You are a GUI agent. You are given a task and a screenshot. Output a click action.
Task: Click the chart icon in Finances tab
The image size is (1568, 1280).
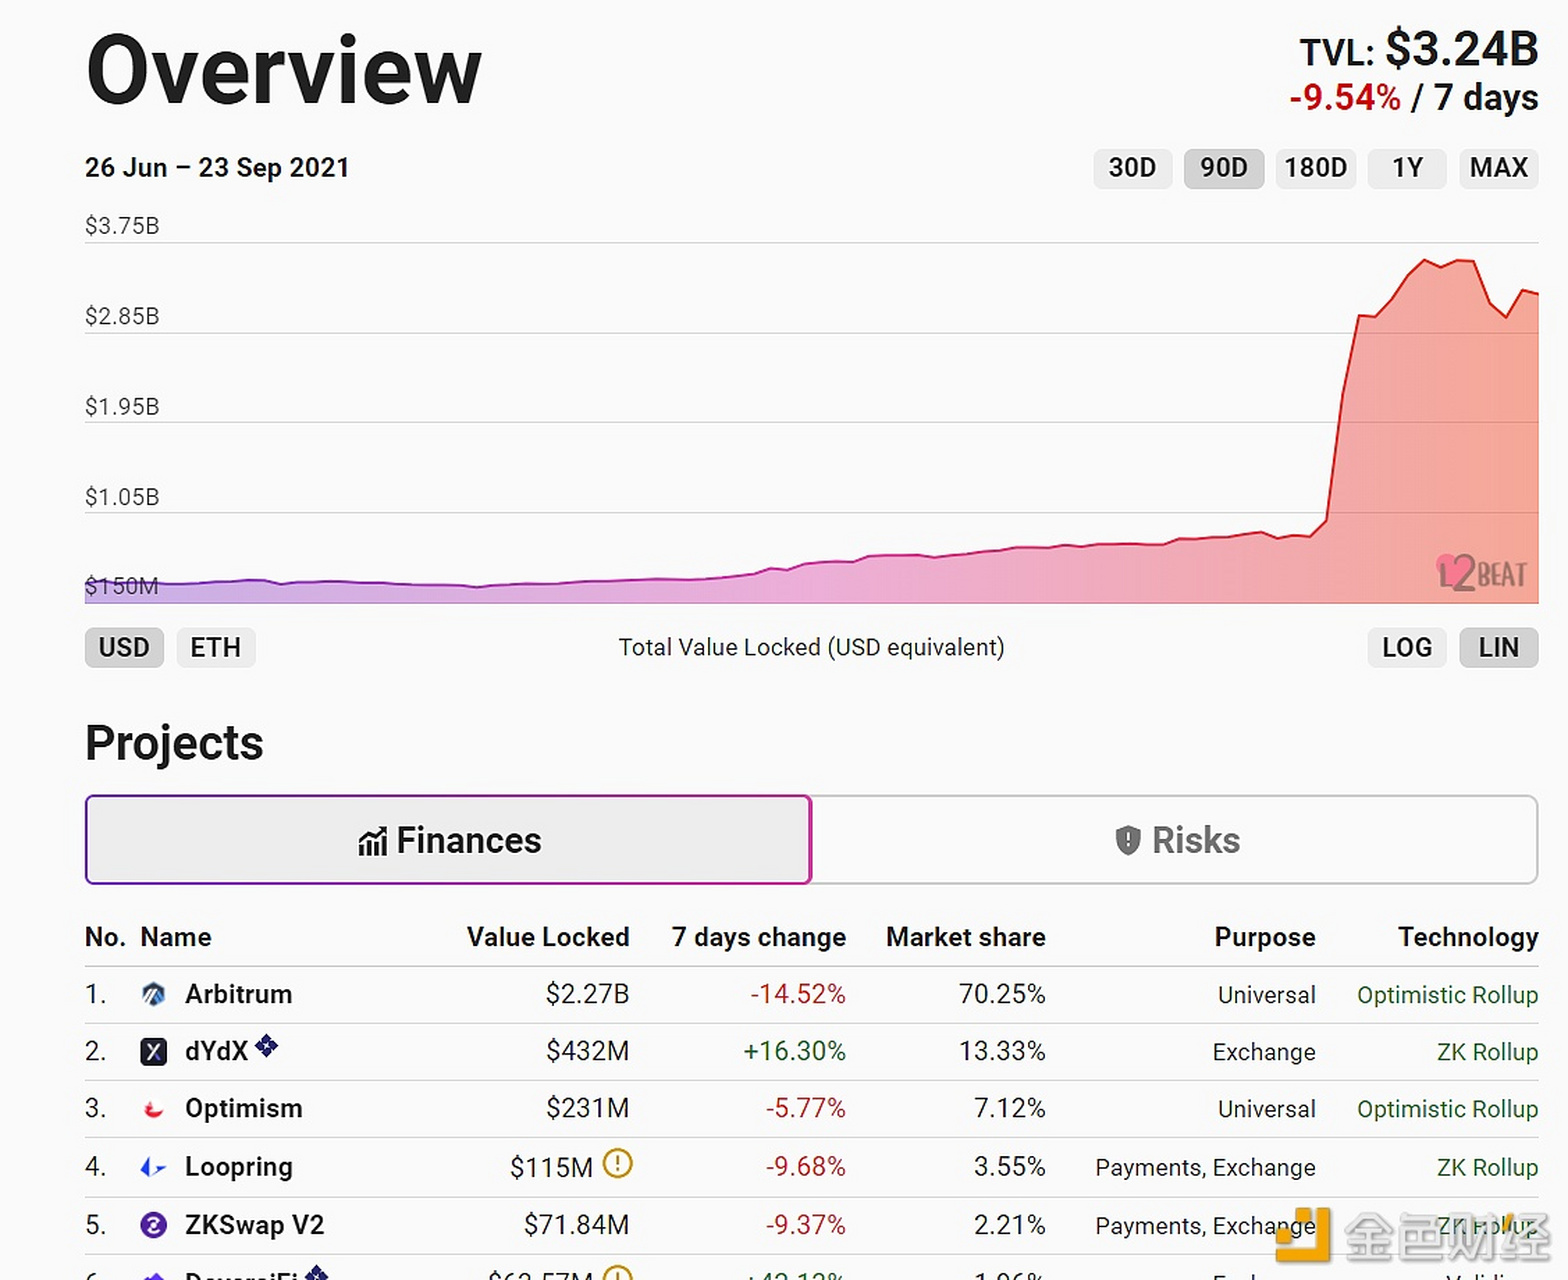point(372,842)
